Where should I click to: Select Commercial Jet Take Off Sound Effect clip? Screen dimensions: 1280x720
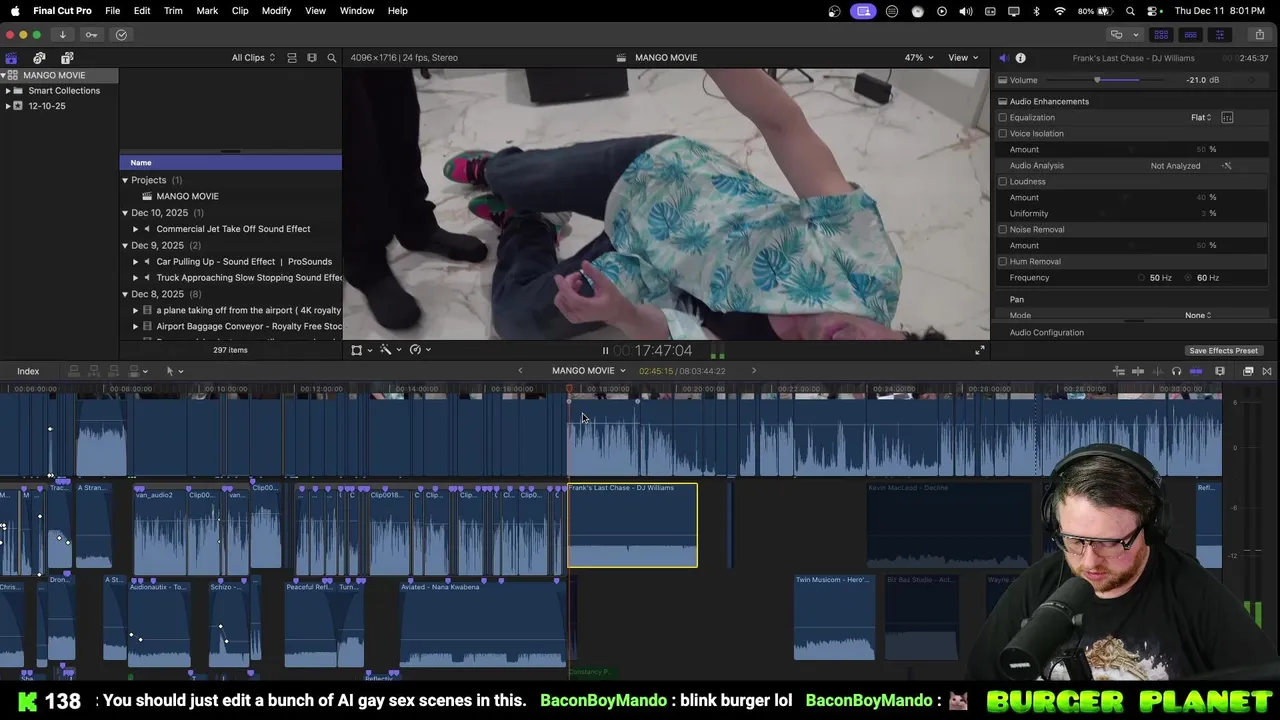pos(233,229)
